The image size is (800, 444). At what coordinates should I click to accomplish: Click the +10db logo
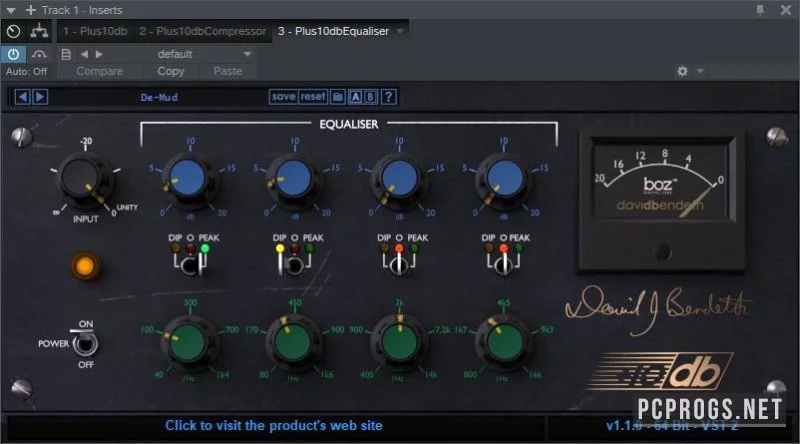click(660, 372)
